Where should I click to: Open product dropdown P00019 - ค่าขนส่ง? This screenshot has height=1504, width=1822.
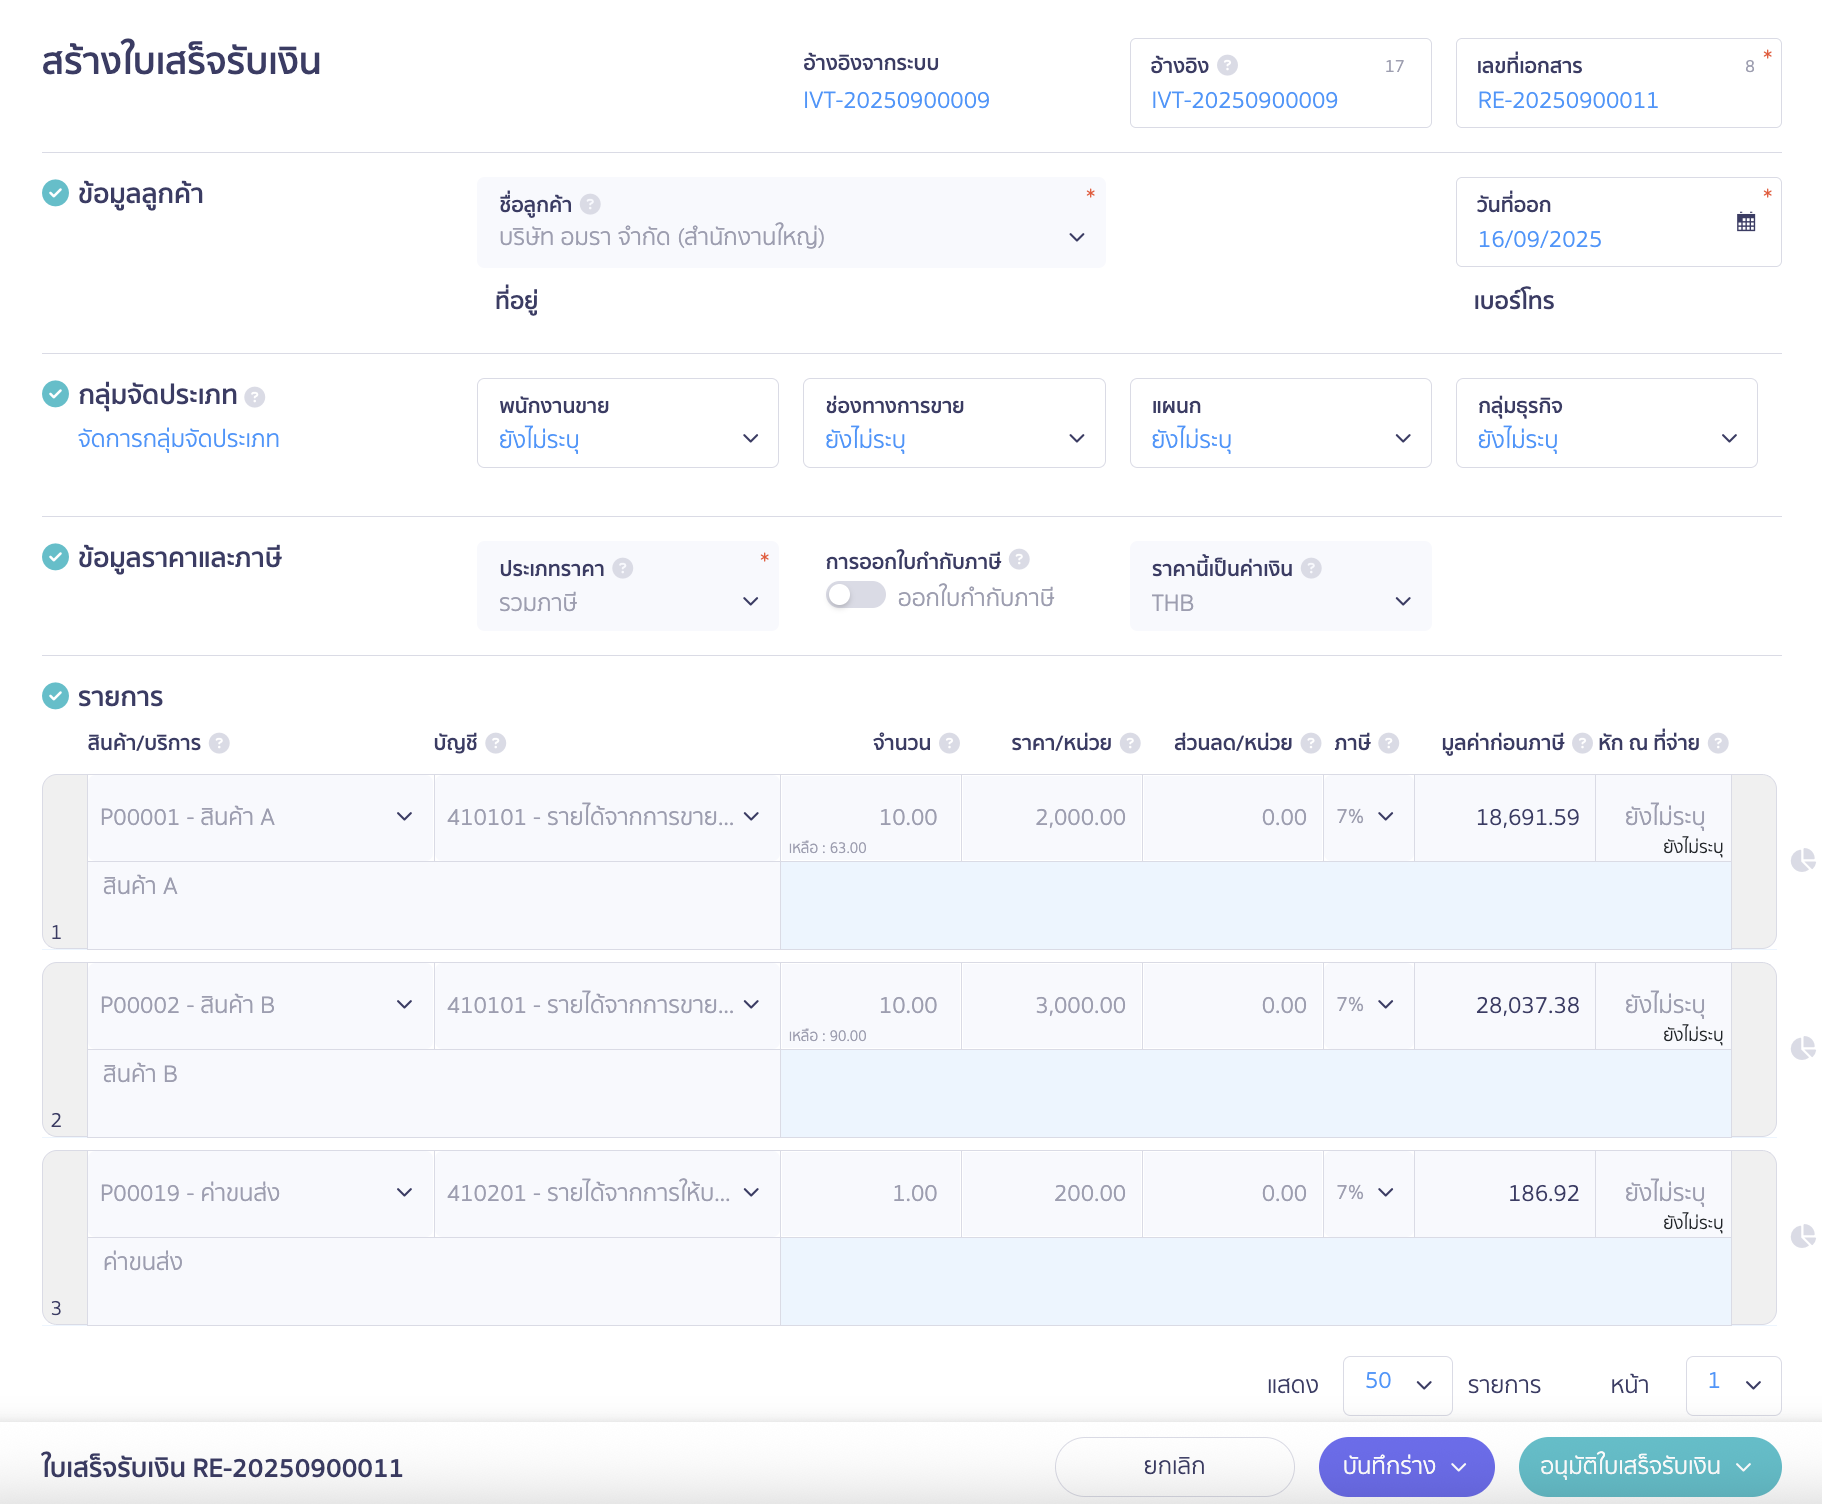(261, 1194)
